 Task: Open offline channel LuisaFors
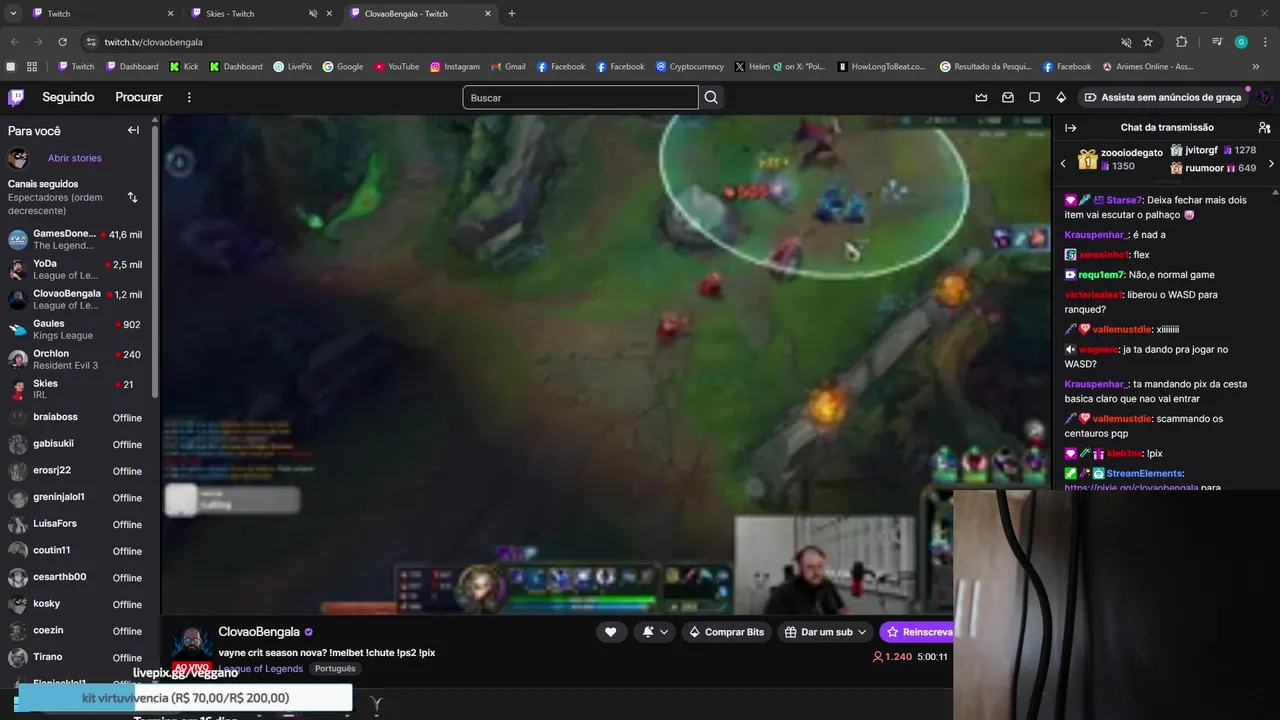pos(76,524)
